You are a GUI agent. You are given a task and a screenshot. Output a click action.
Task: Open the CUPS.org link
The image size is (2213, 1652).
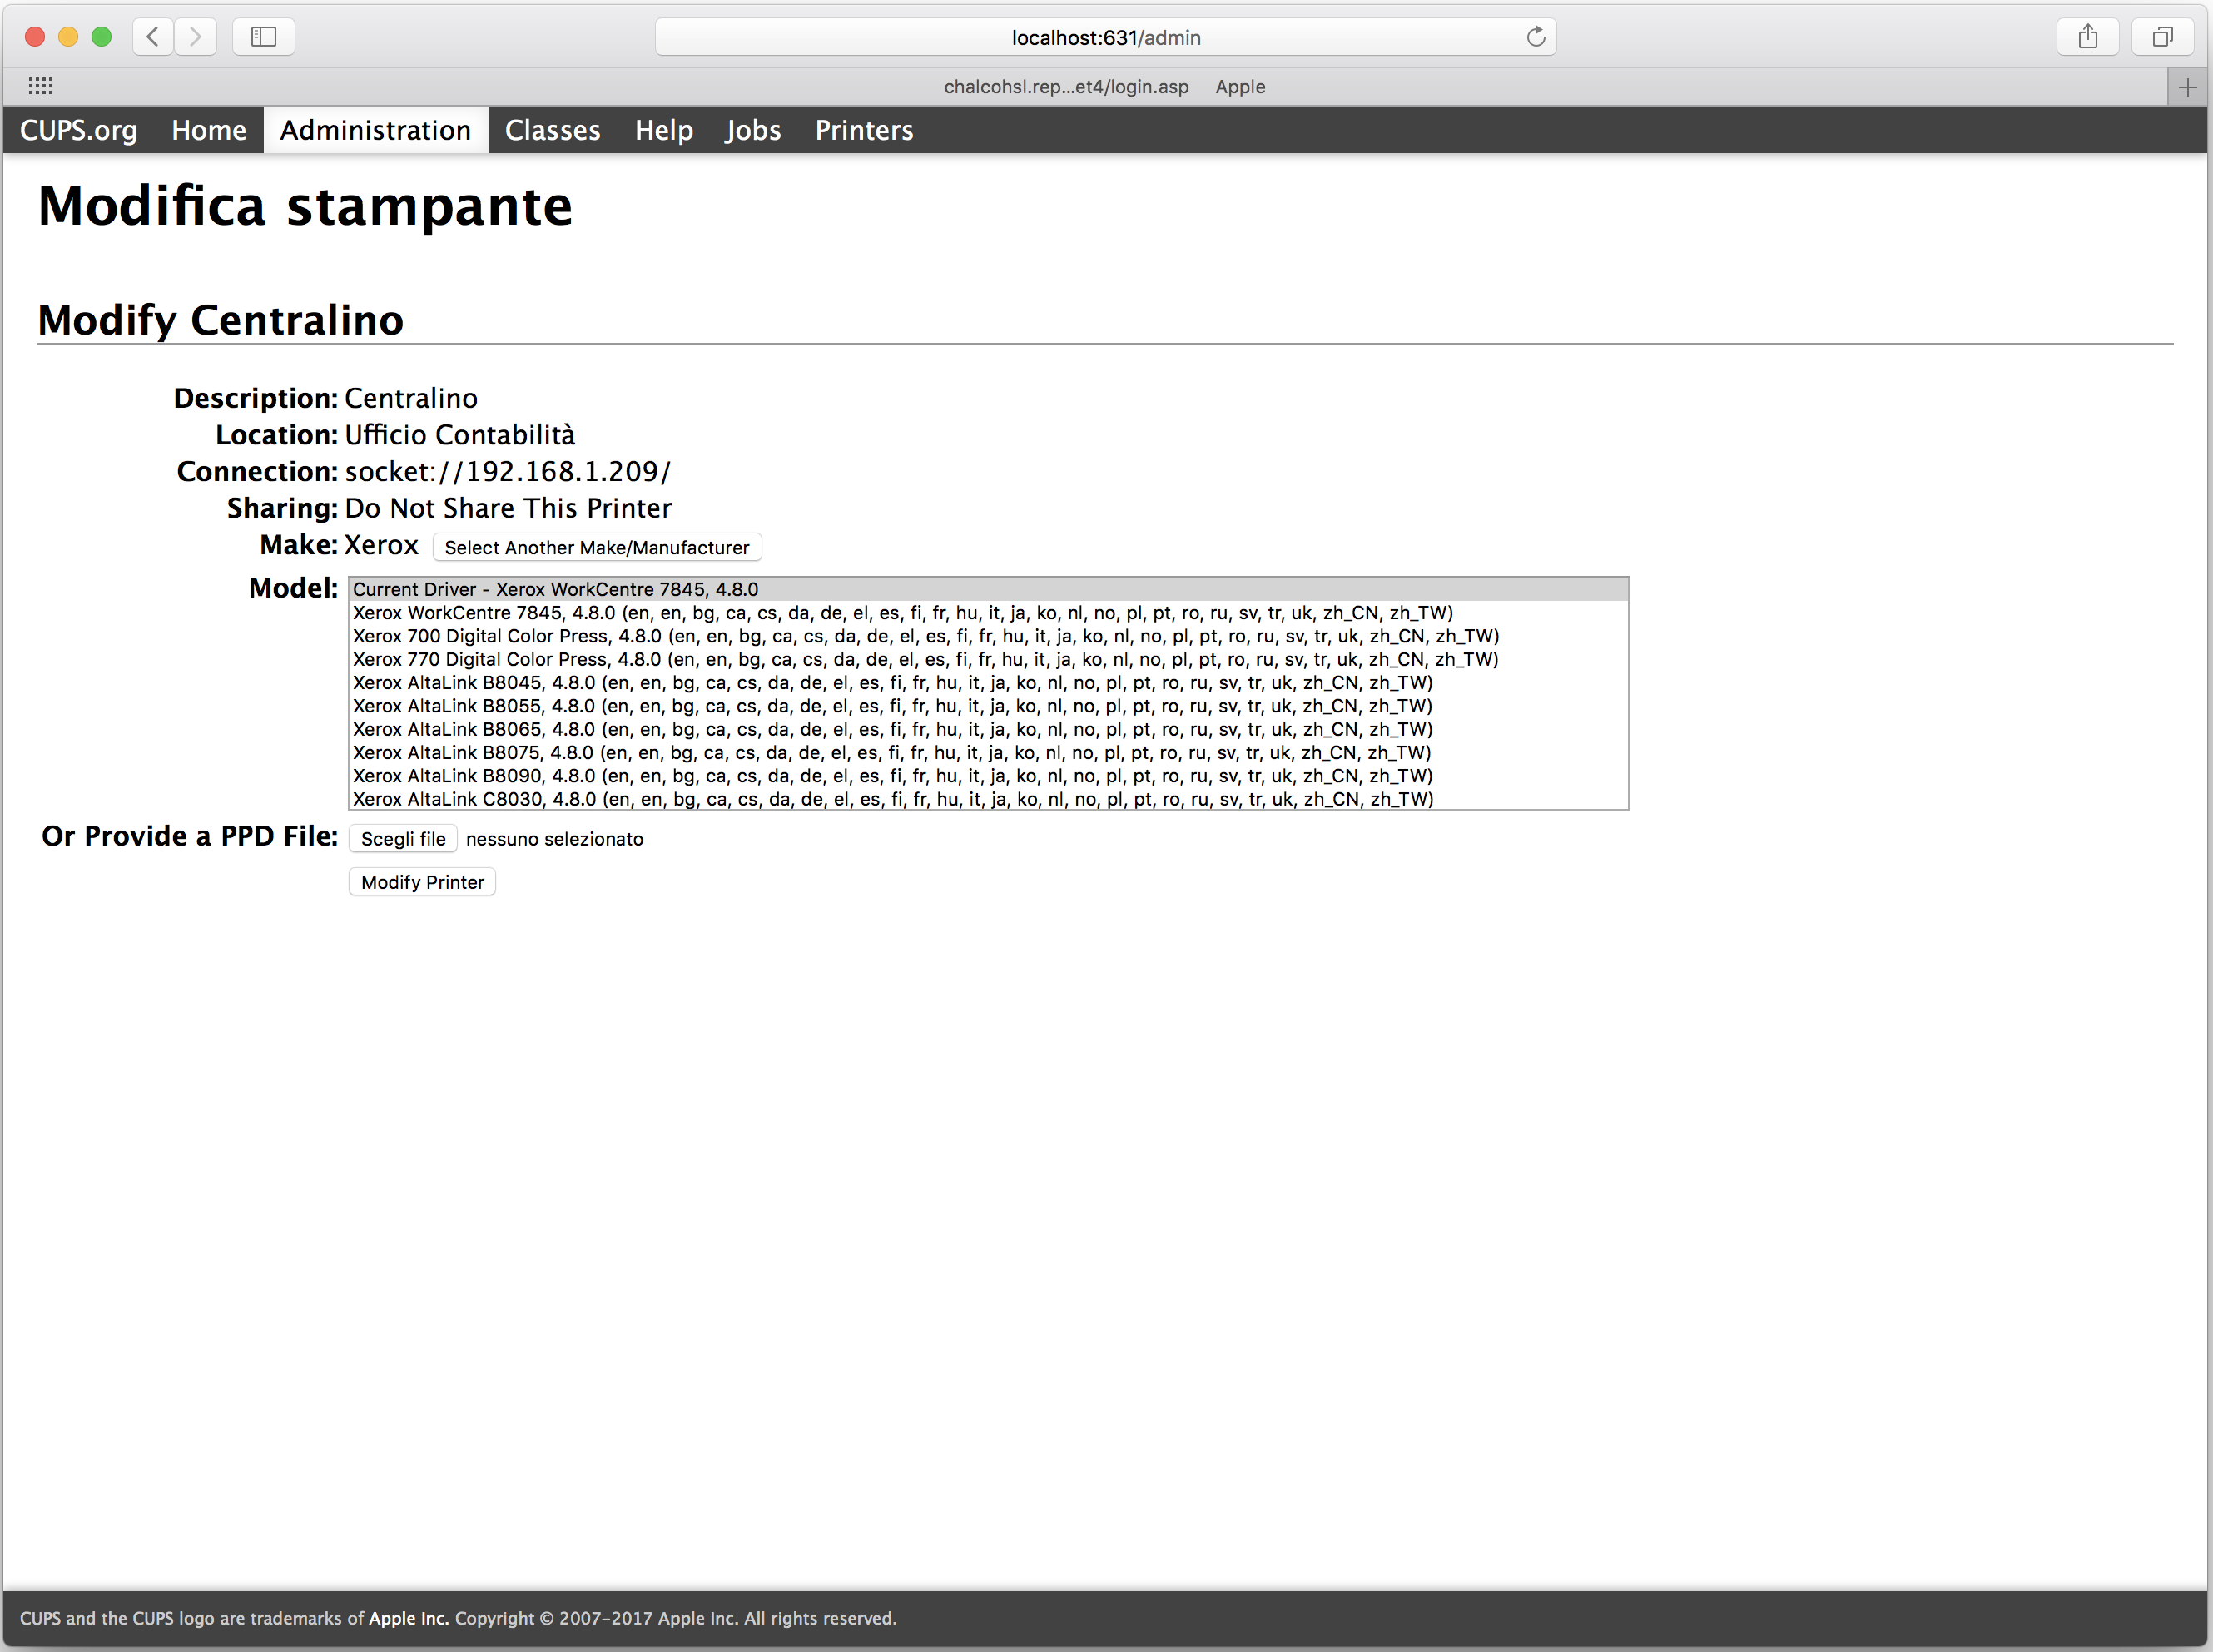[79, 130]
